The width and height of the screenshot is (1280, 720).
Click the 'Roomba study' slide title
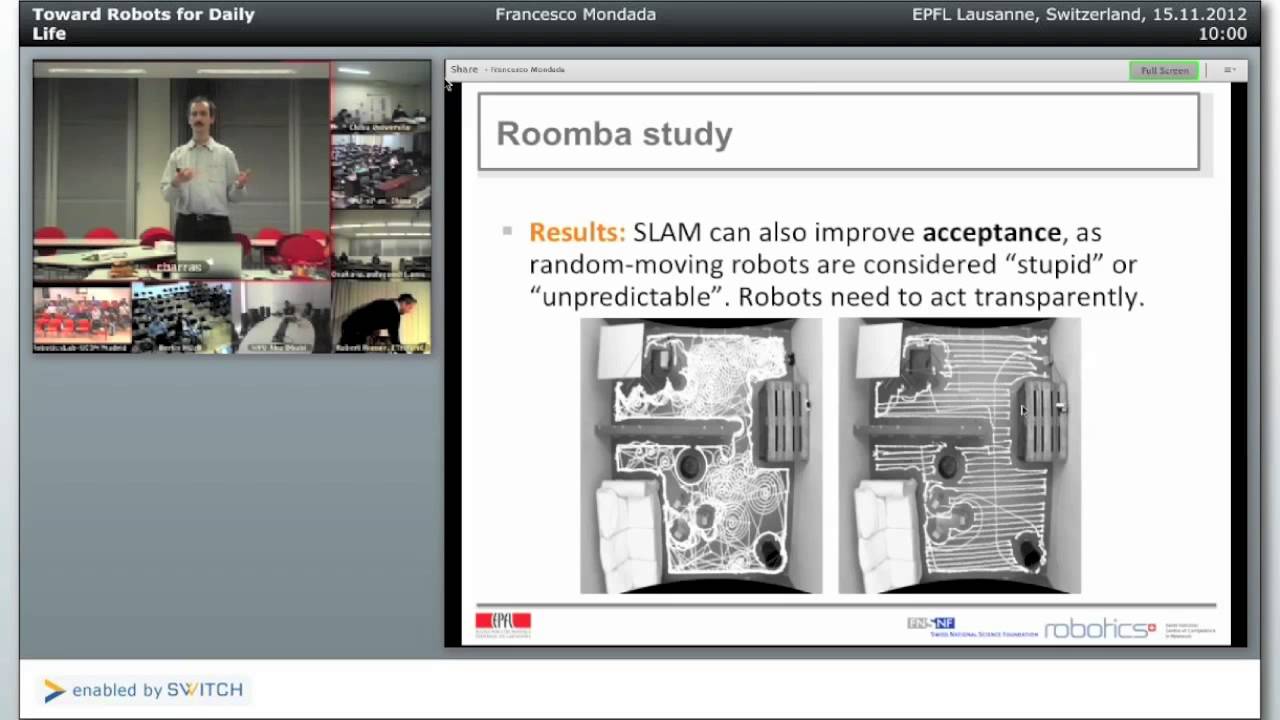(x=614, y=134)
